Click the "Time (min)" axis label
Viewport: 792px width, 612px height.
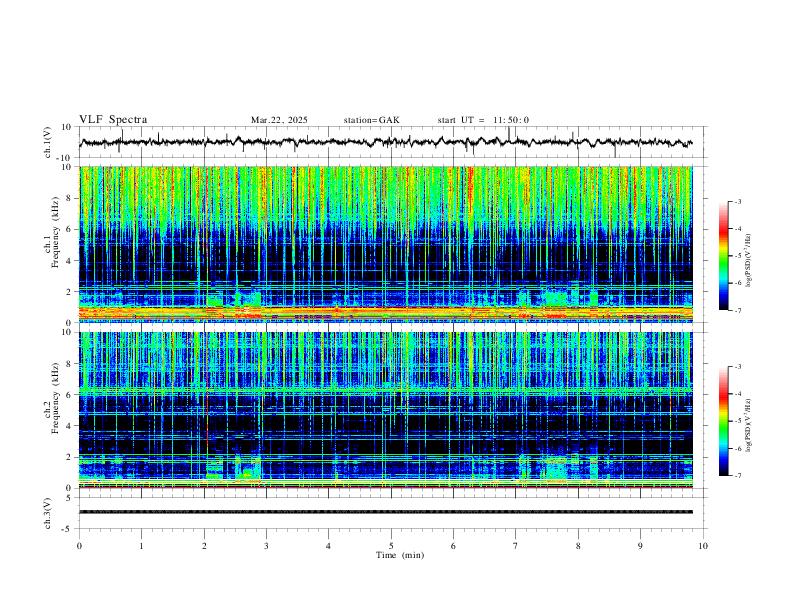400,555
